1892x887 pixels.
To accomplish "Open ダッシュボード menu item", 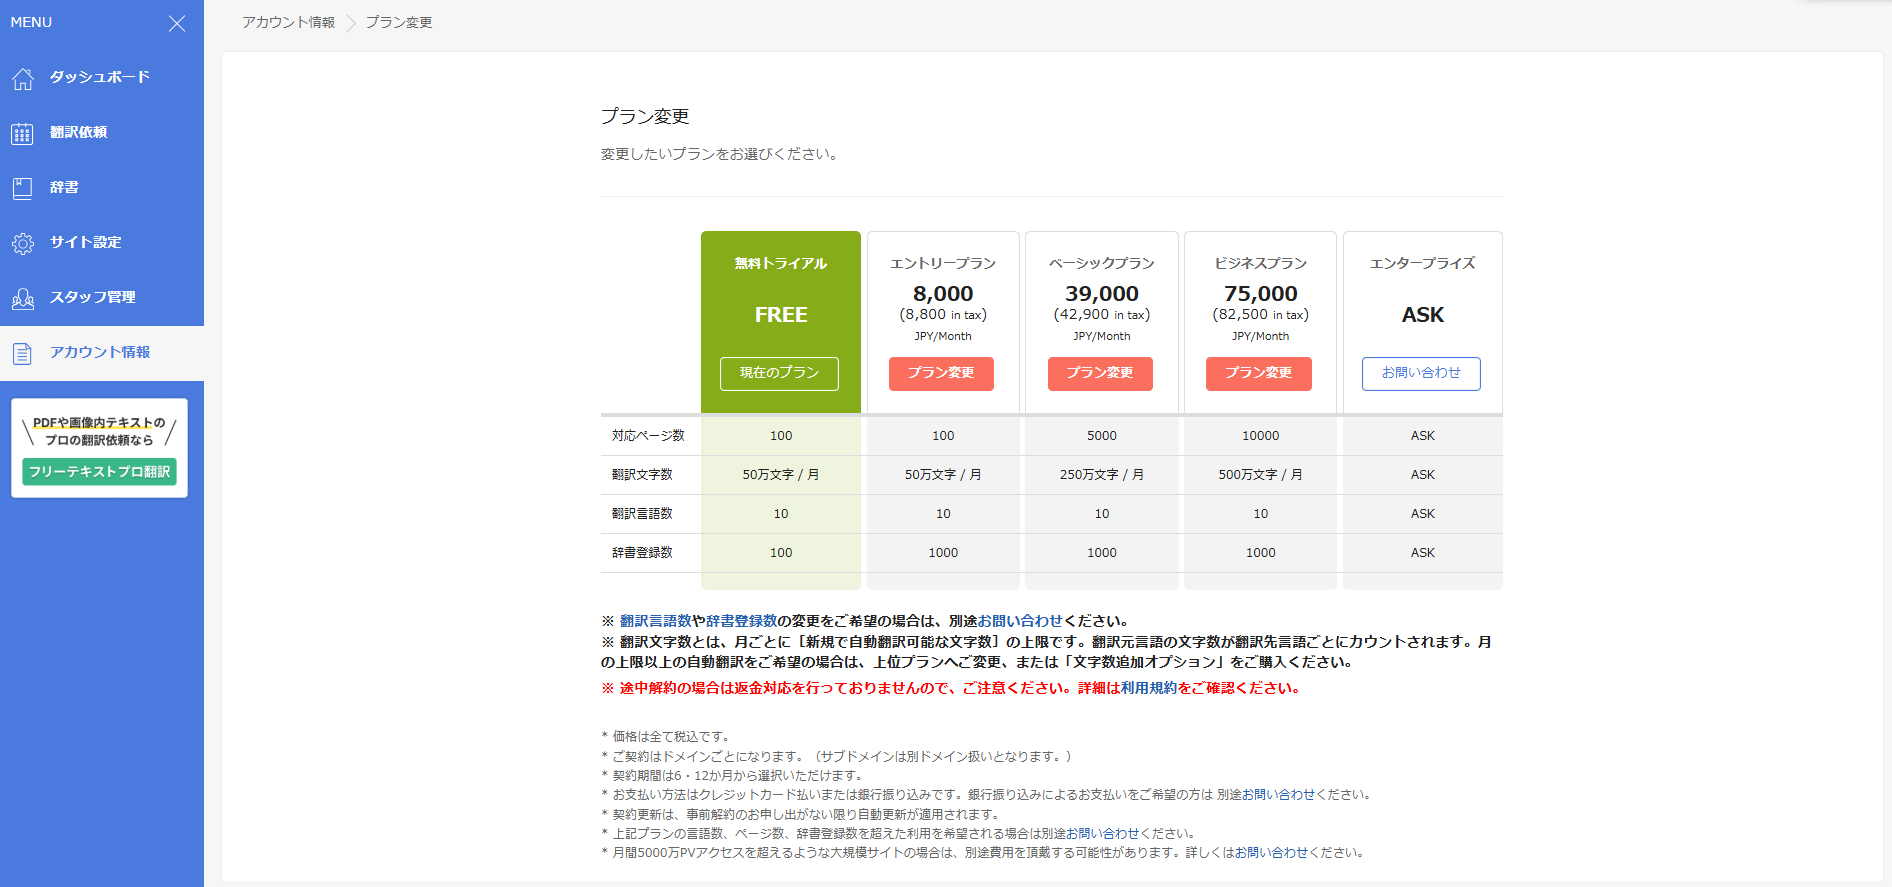I will pos(102,77).
